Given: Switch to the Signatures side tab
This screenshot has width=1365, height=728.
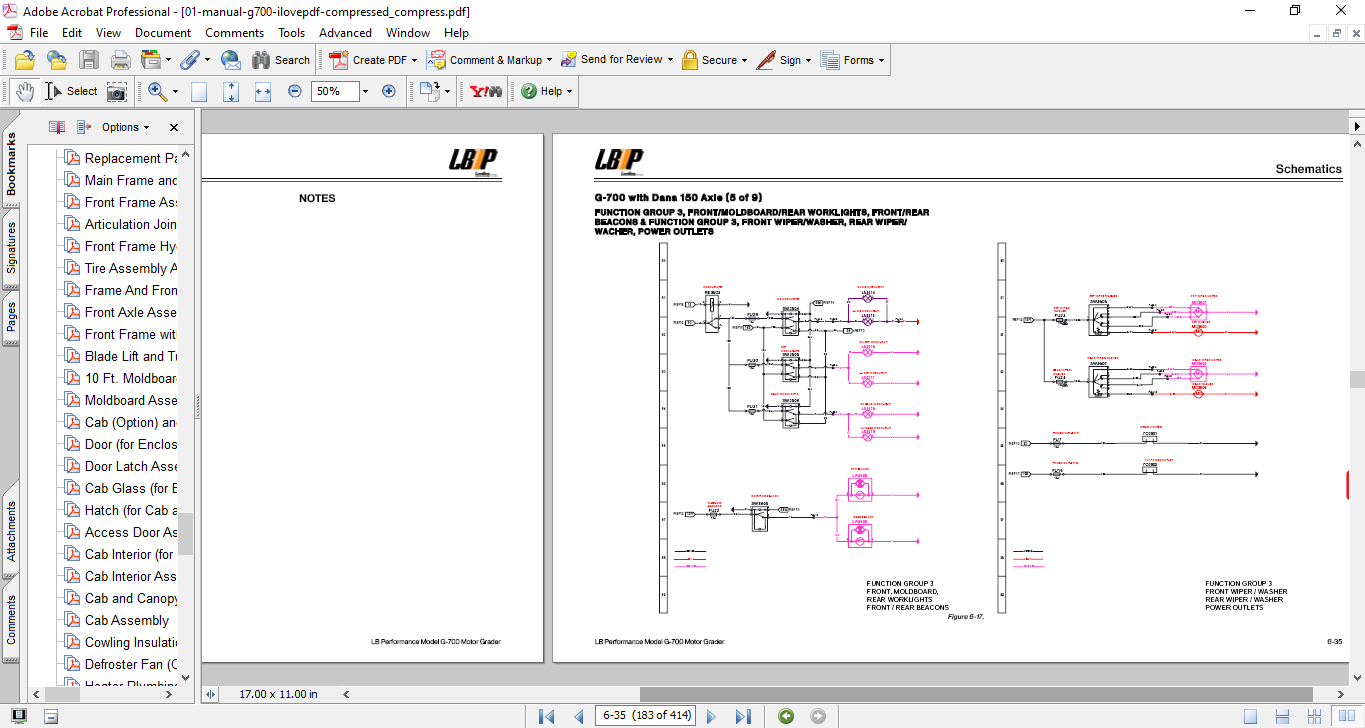Looking at the screenshot, I should (11, 247).
